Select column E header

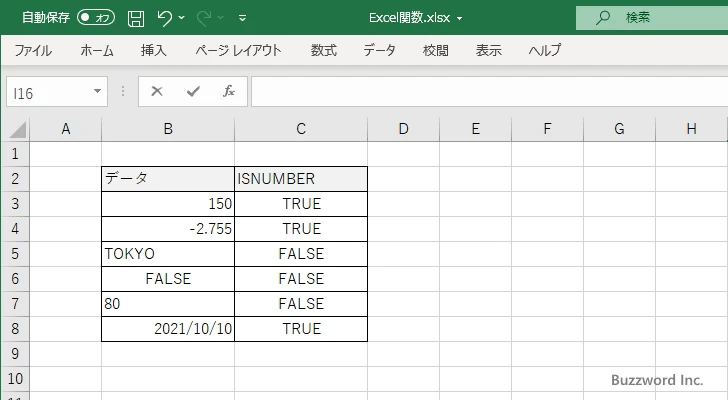475,129
